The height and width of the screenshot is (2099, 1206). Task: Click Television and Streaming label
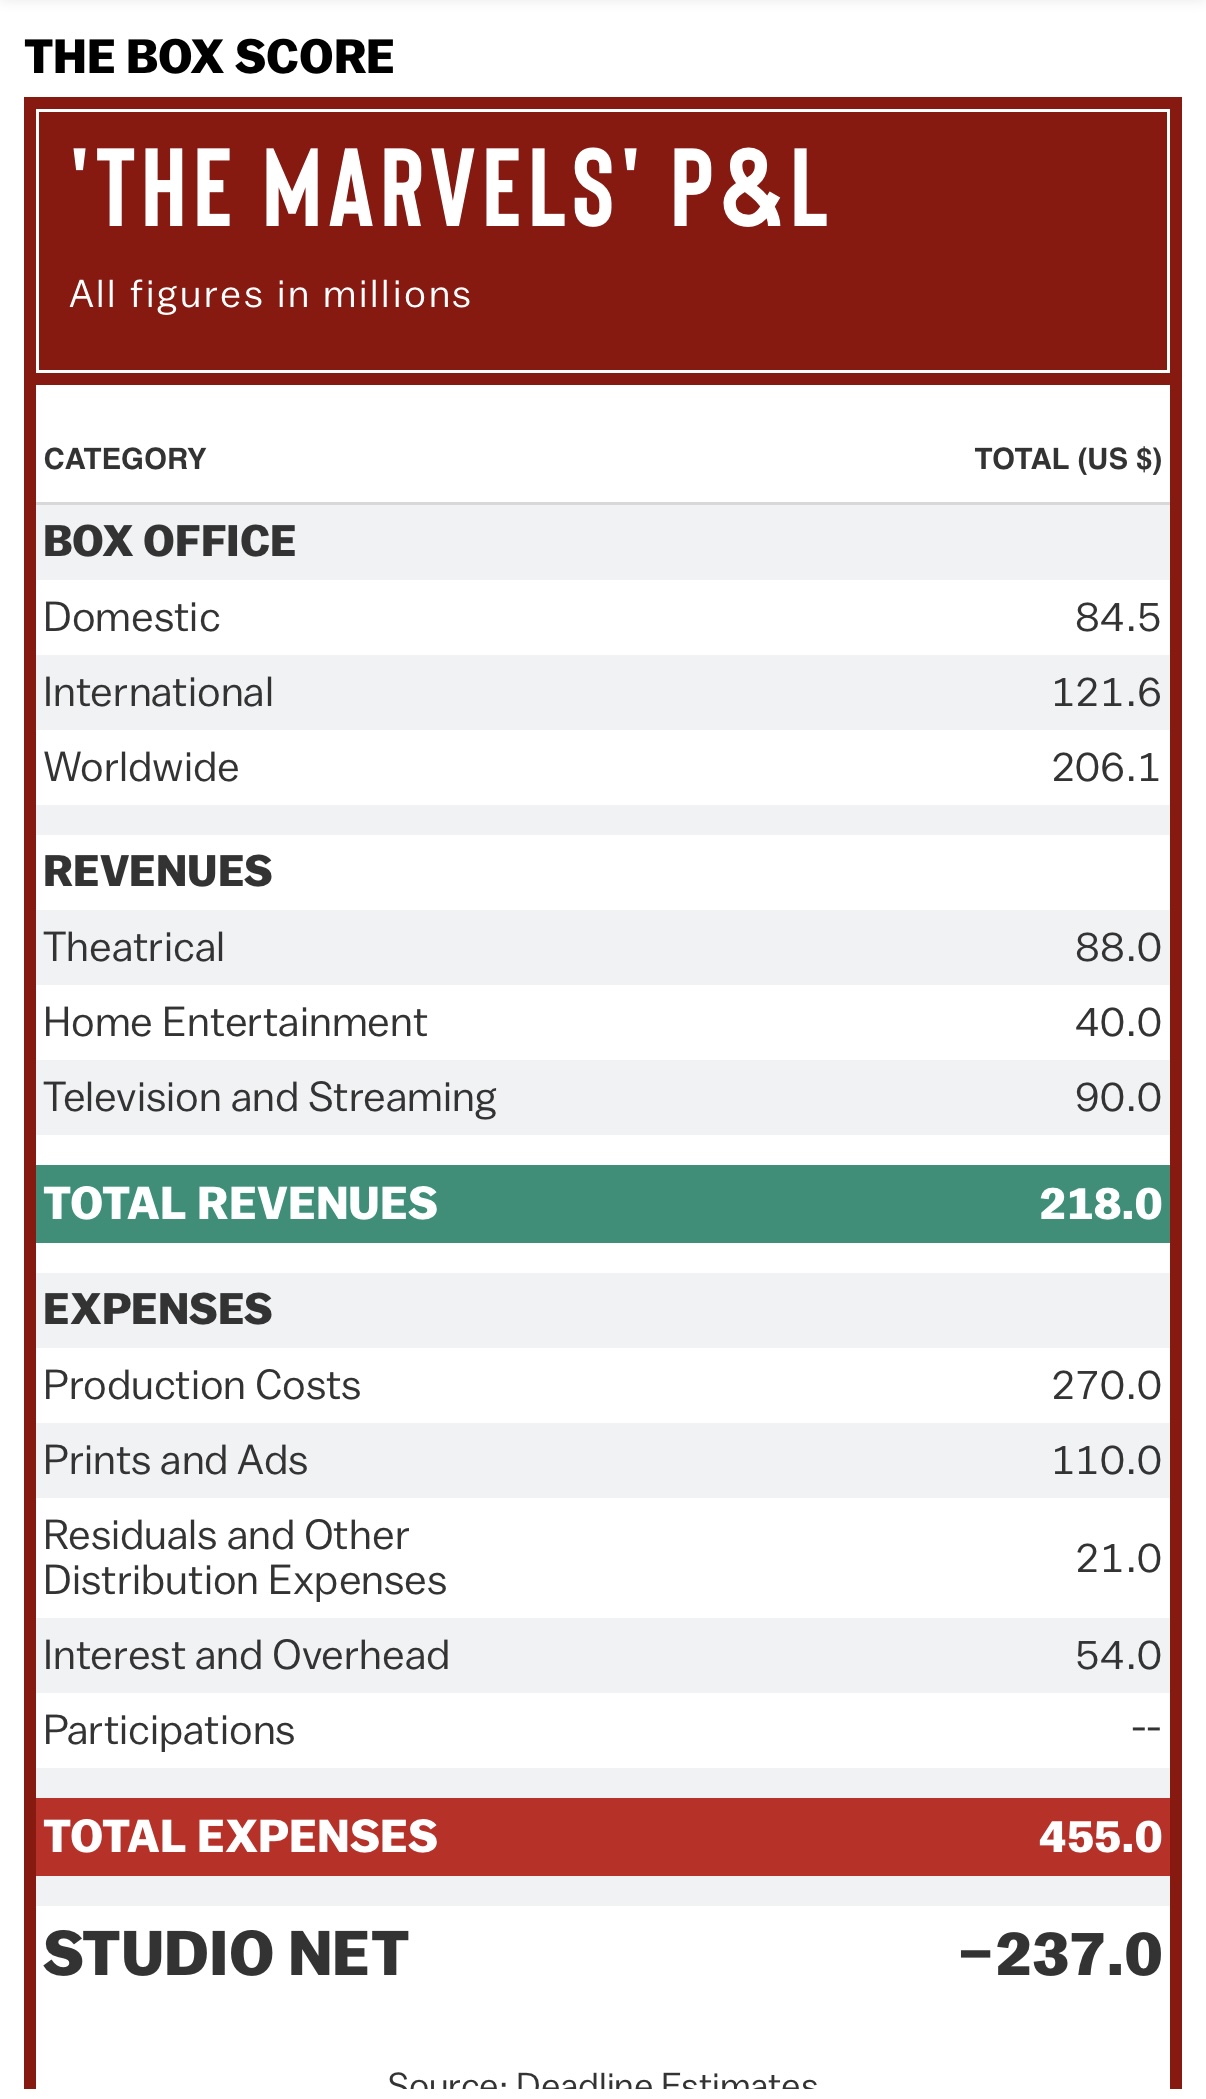click(270, 1098)
